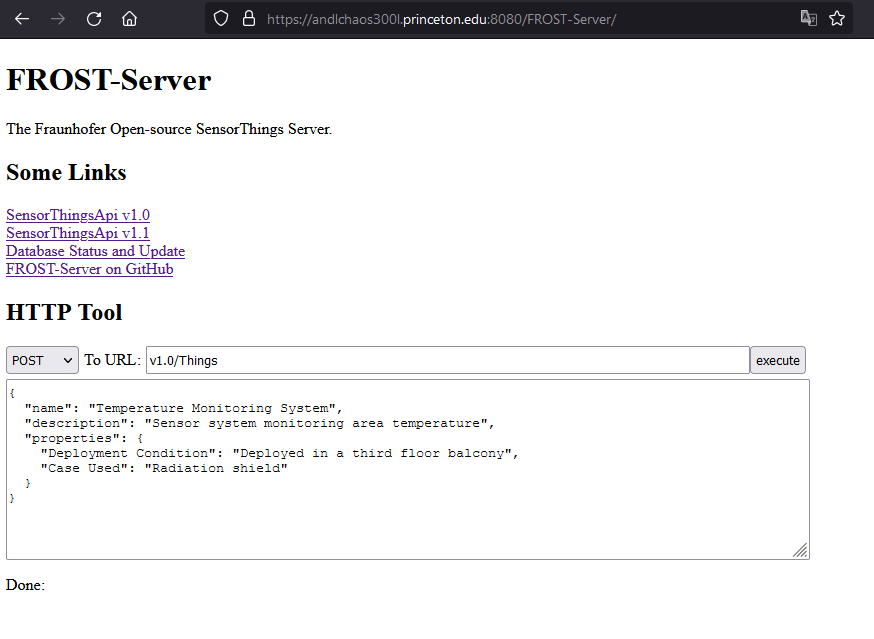The height and width of the screenshot is (639, 874).
Task: Reload the FROST-Server page
Action: tap(94, 18)
